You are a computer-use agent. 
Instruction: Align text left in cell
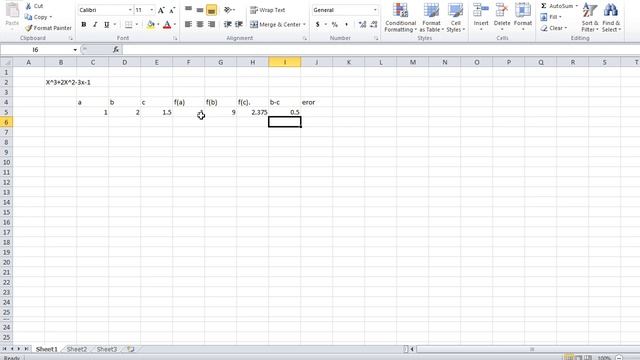(x=188, y=24)
